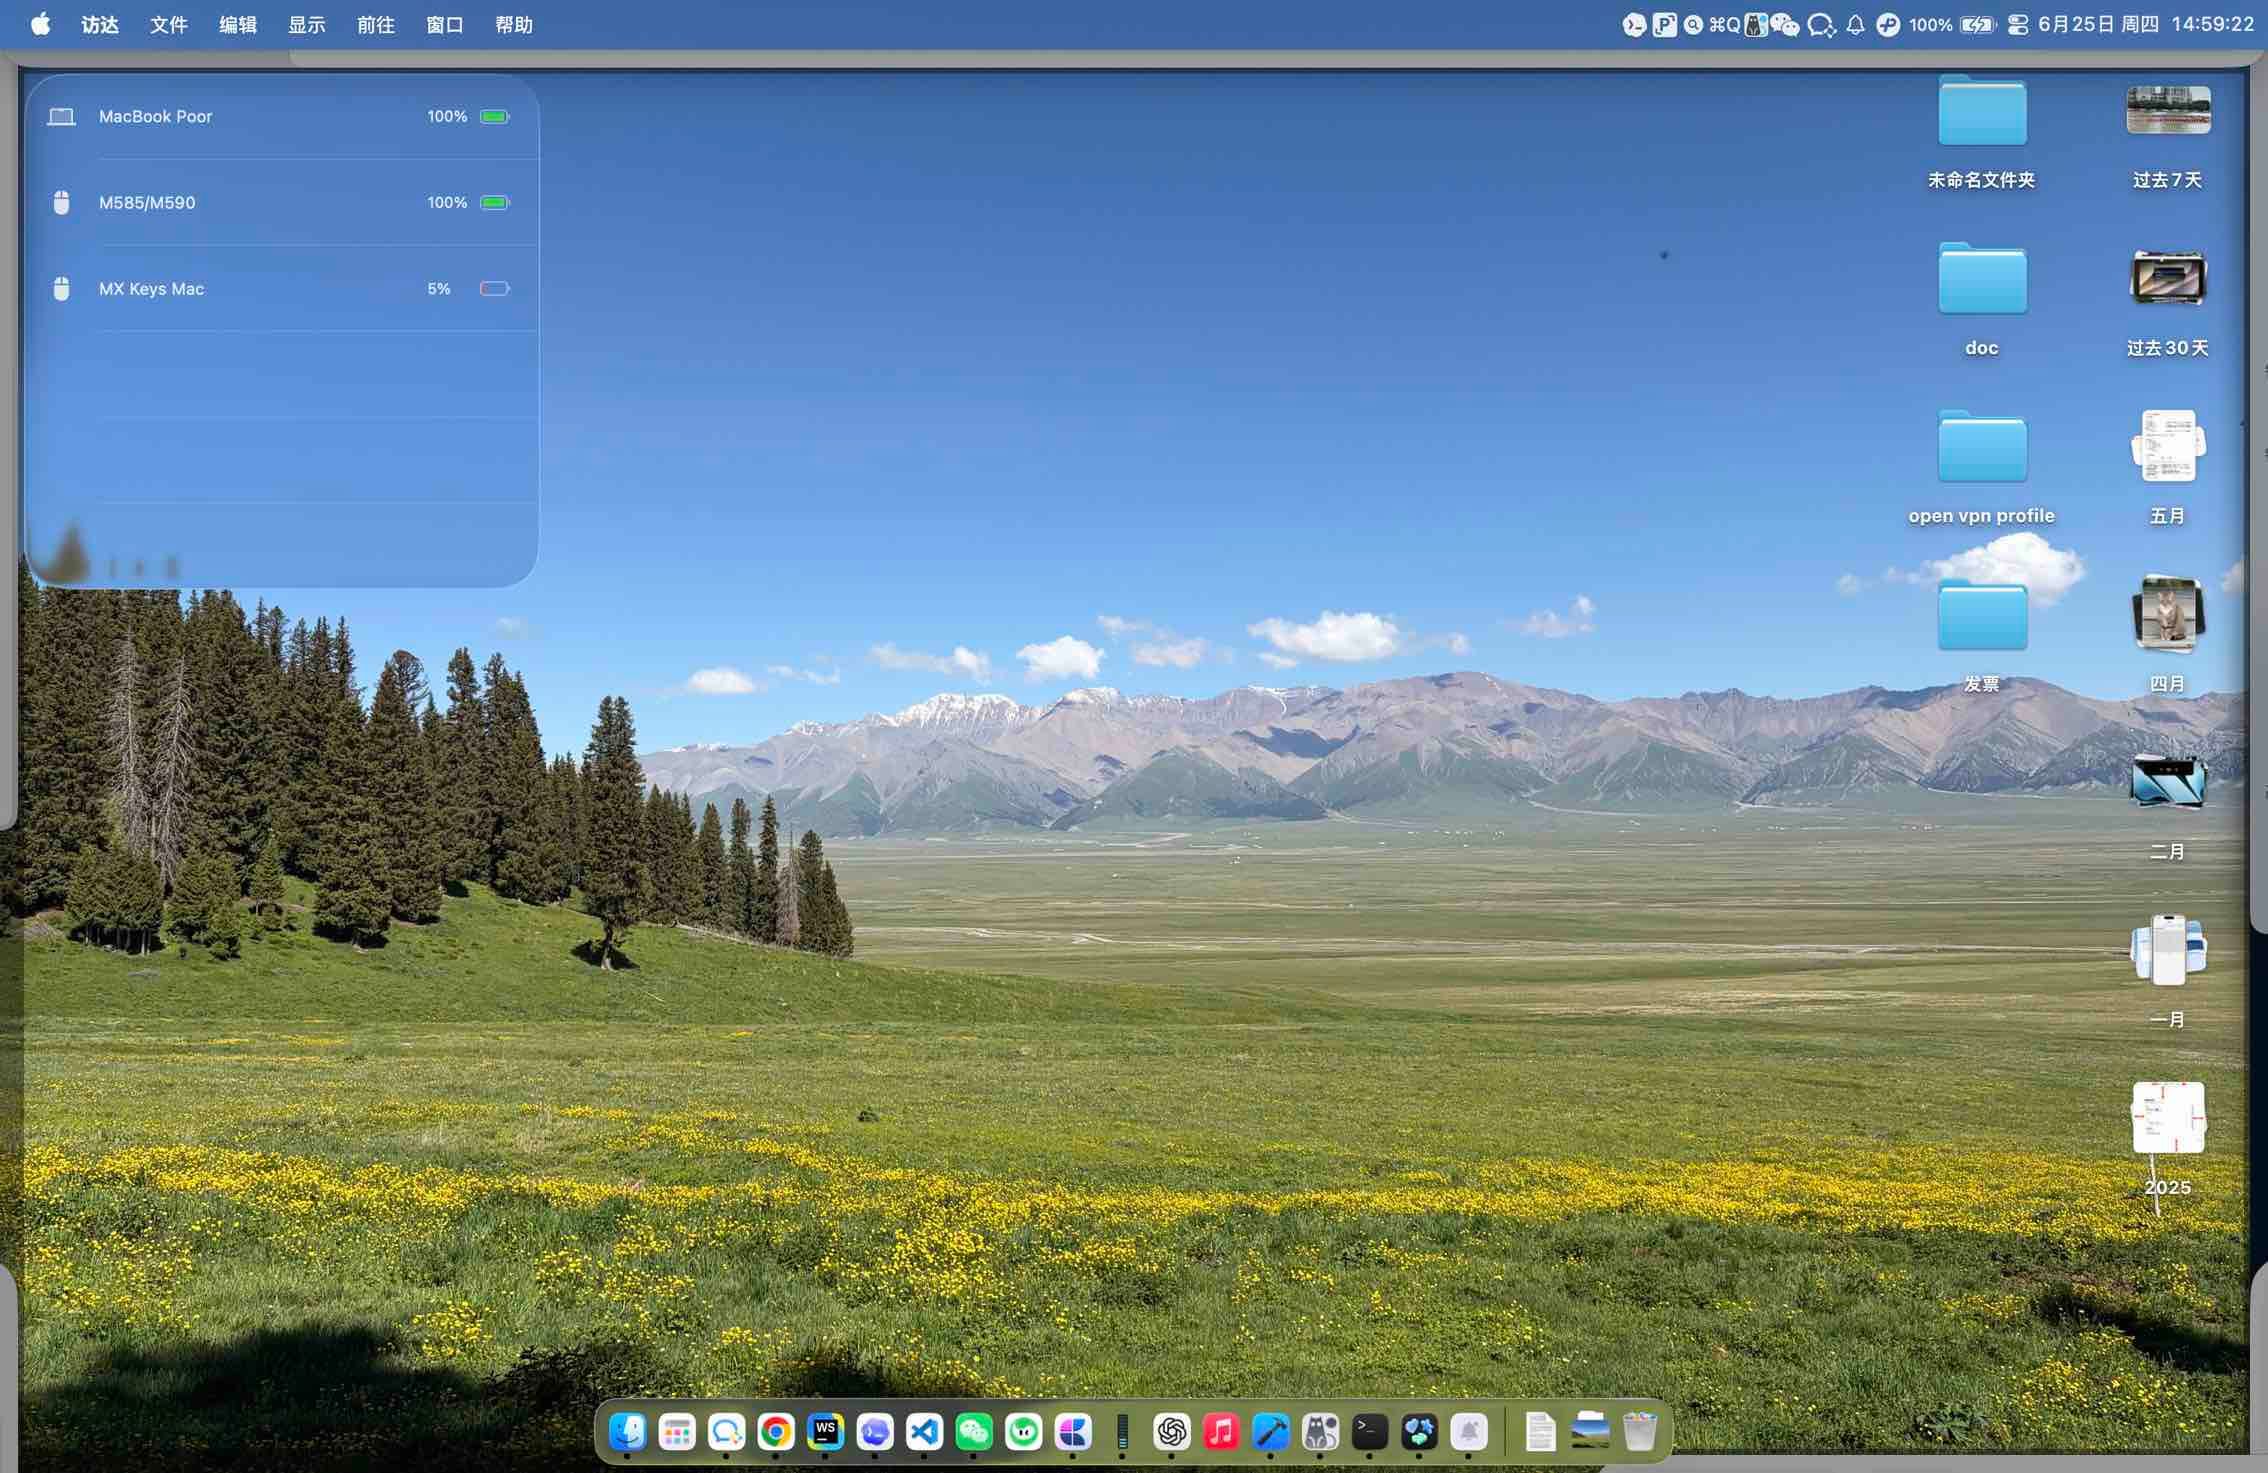Launch Music from the Dock
Screen dimensions: 2268x1473
(1221, 1432)
